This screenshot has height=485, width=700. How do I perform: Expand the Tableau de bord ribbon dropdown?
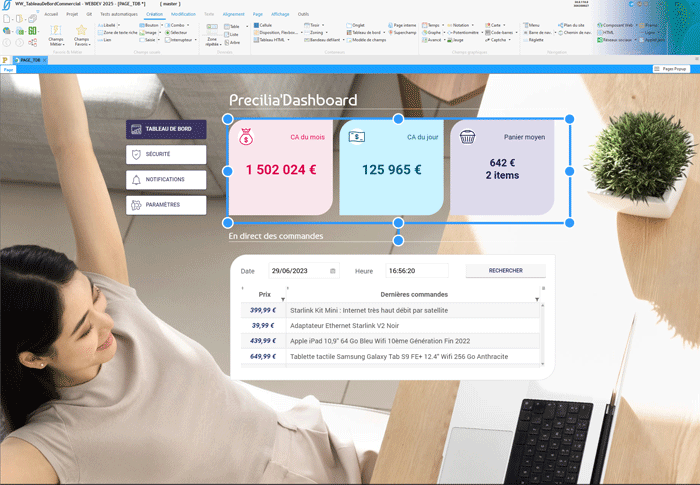click(x=384, y=33)
